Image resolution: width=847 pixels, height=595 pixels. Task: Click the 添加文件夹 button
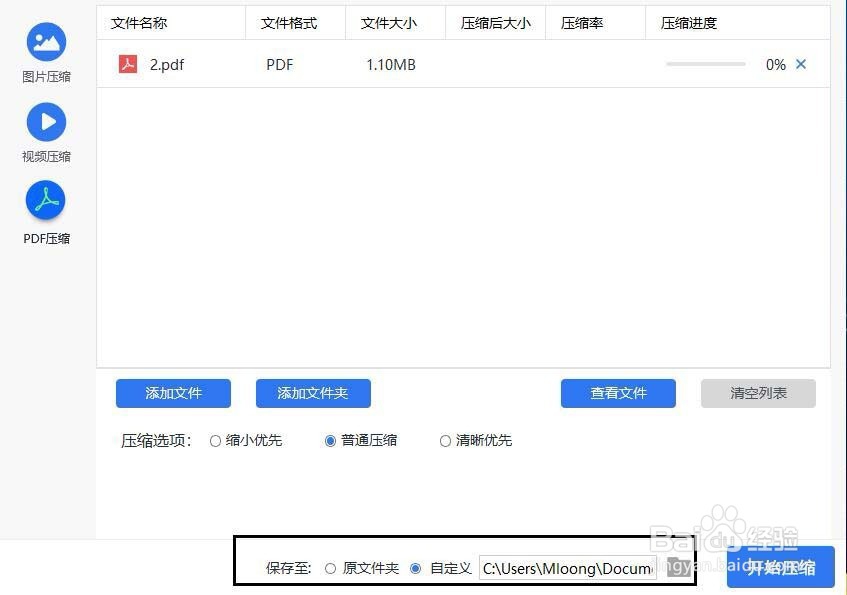(313, 393)
